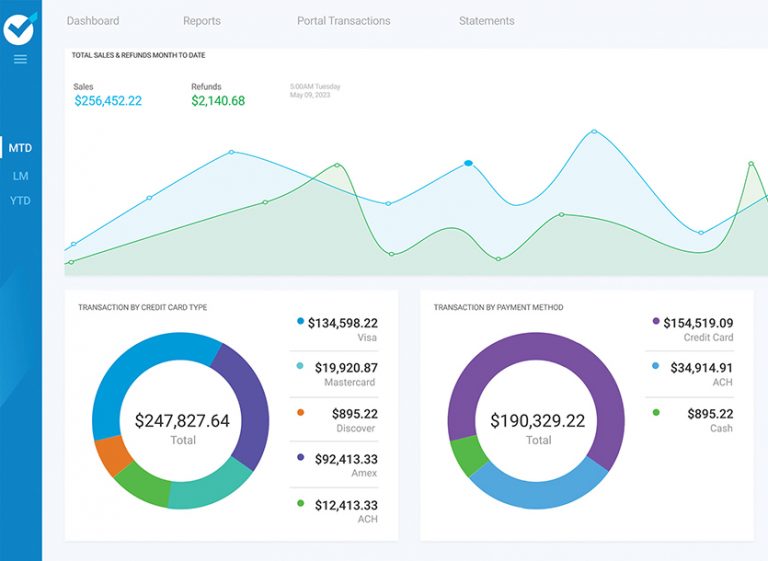Select the Credit Card purple legend dot
This screenshot has height=561, width=768.
(656, 322)
